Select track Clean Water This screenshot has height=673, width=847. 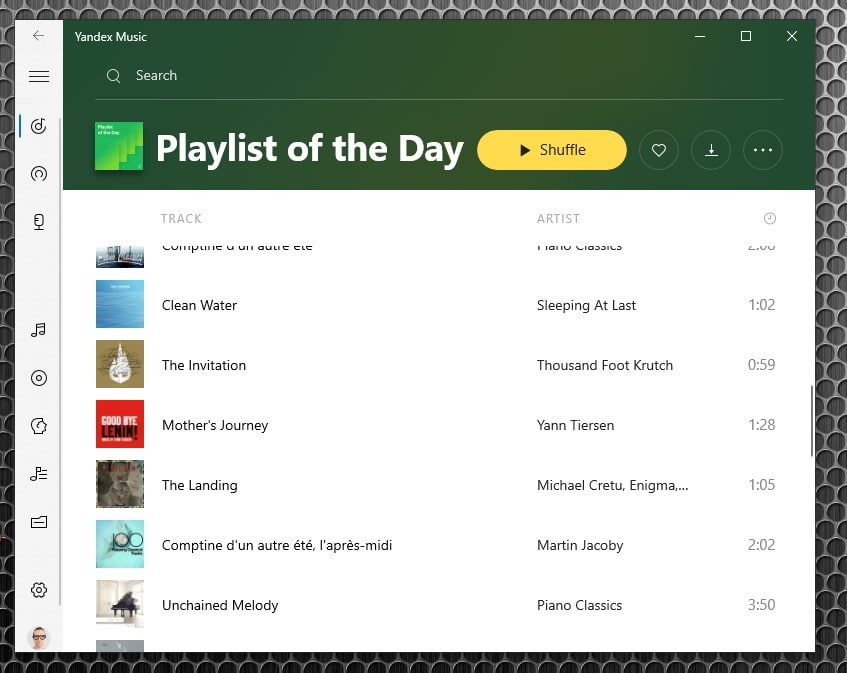199,305
